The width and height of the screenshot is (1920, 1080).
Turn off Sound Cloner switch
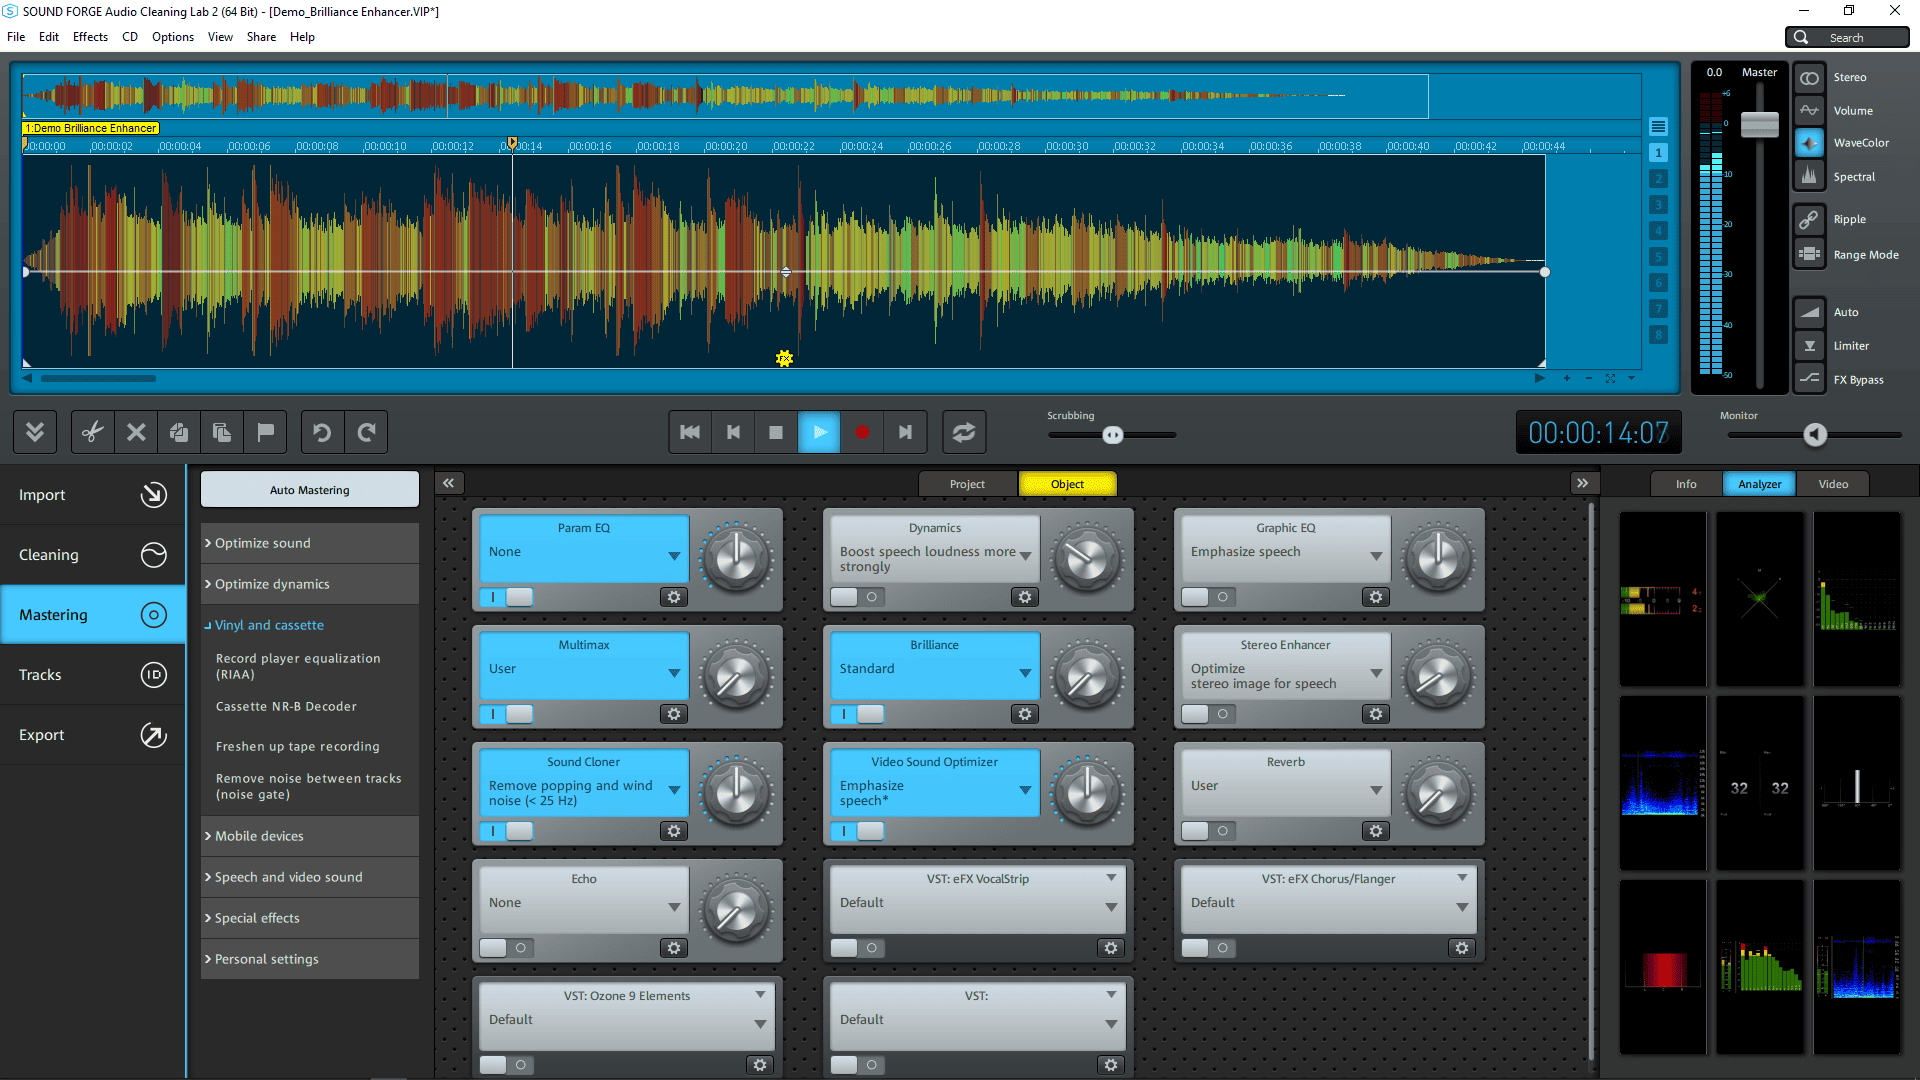tap(507, 831)
